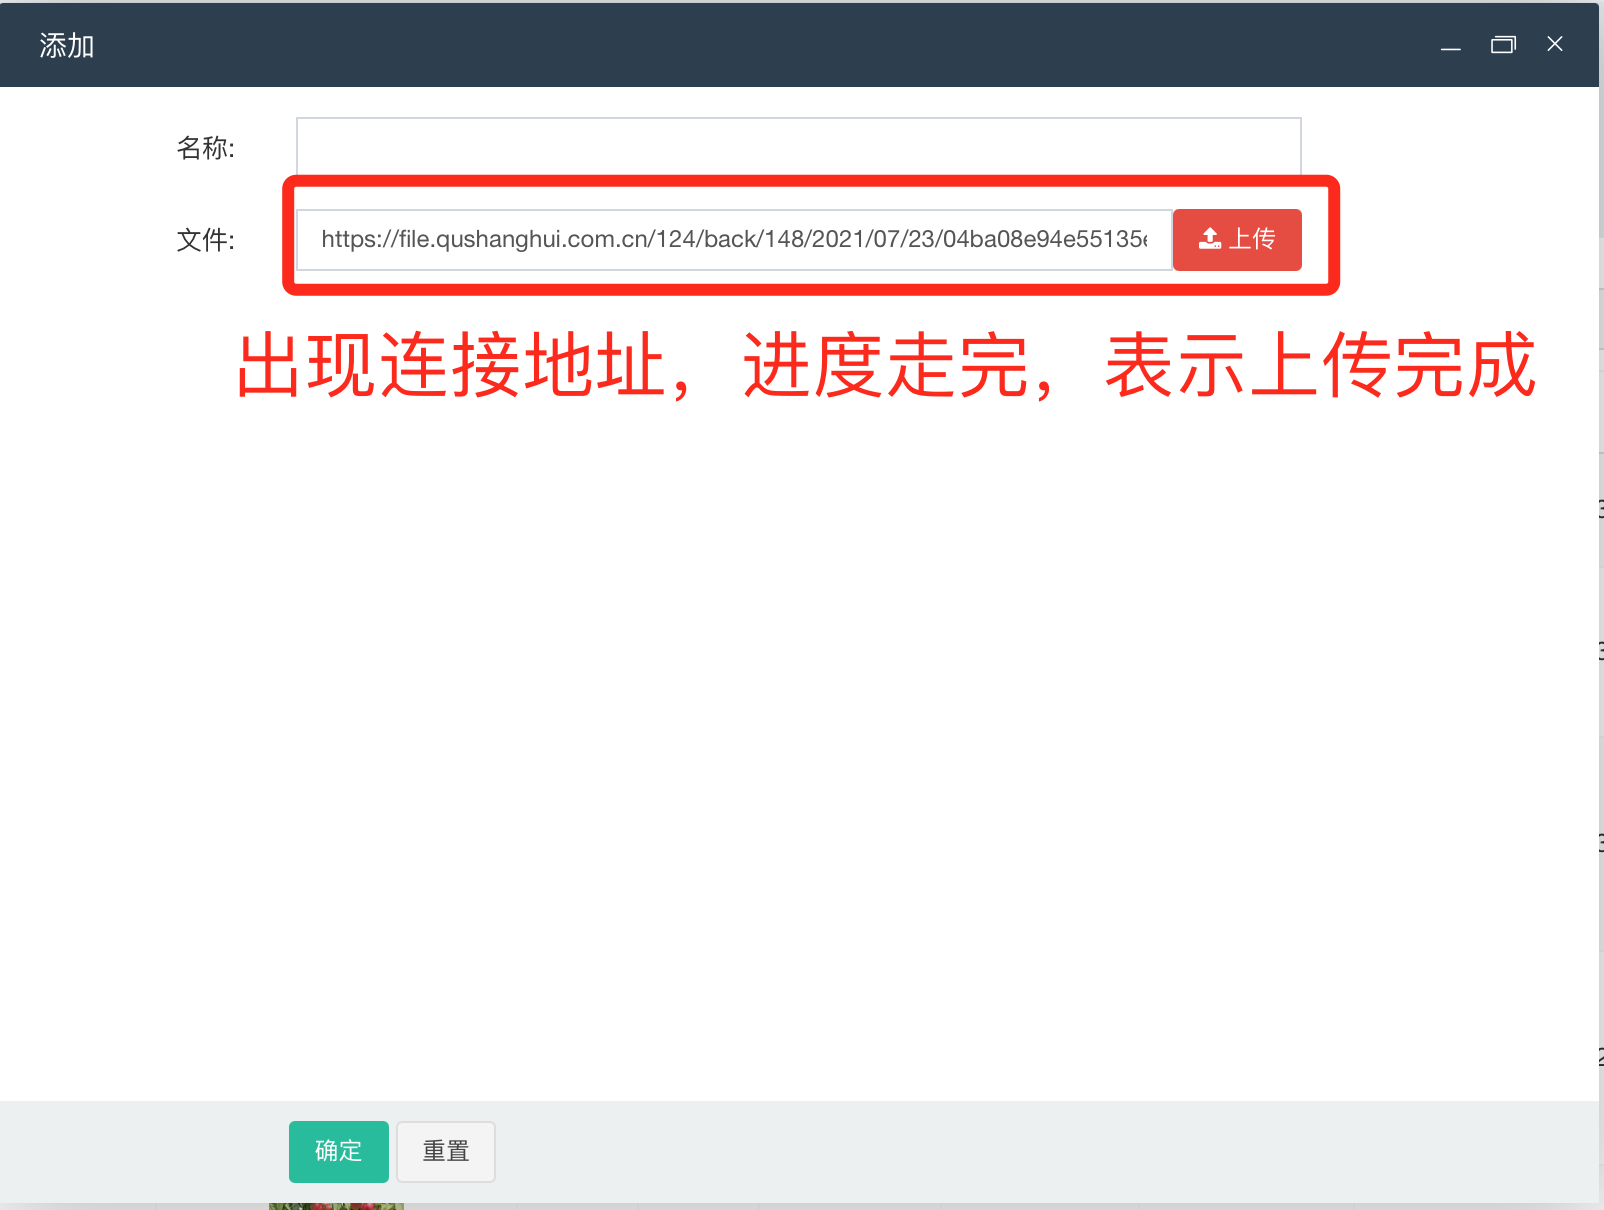The height and width of the screenshot is (1210, 1604).
Task: Click the gray footer bar right of 重置
Action: coord(1000,1151)
